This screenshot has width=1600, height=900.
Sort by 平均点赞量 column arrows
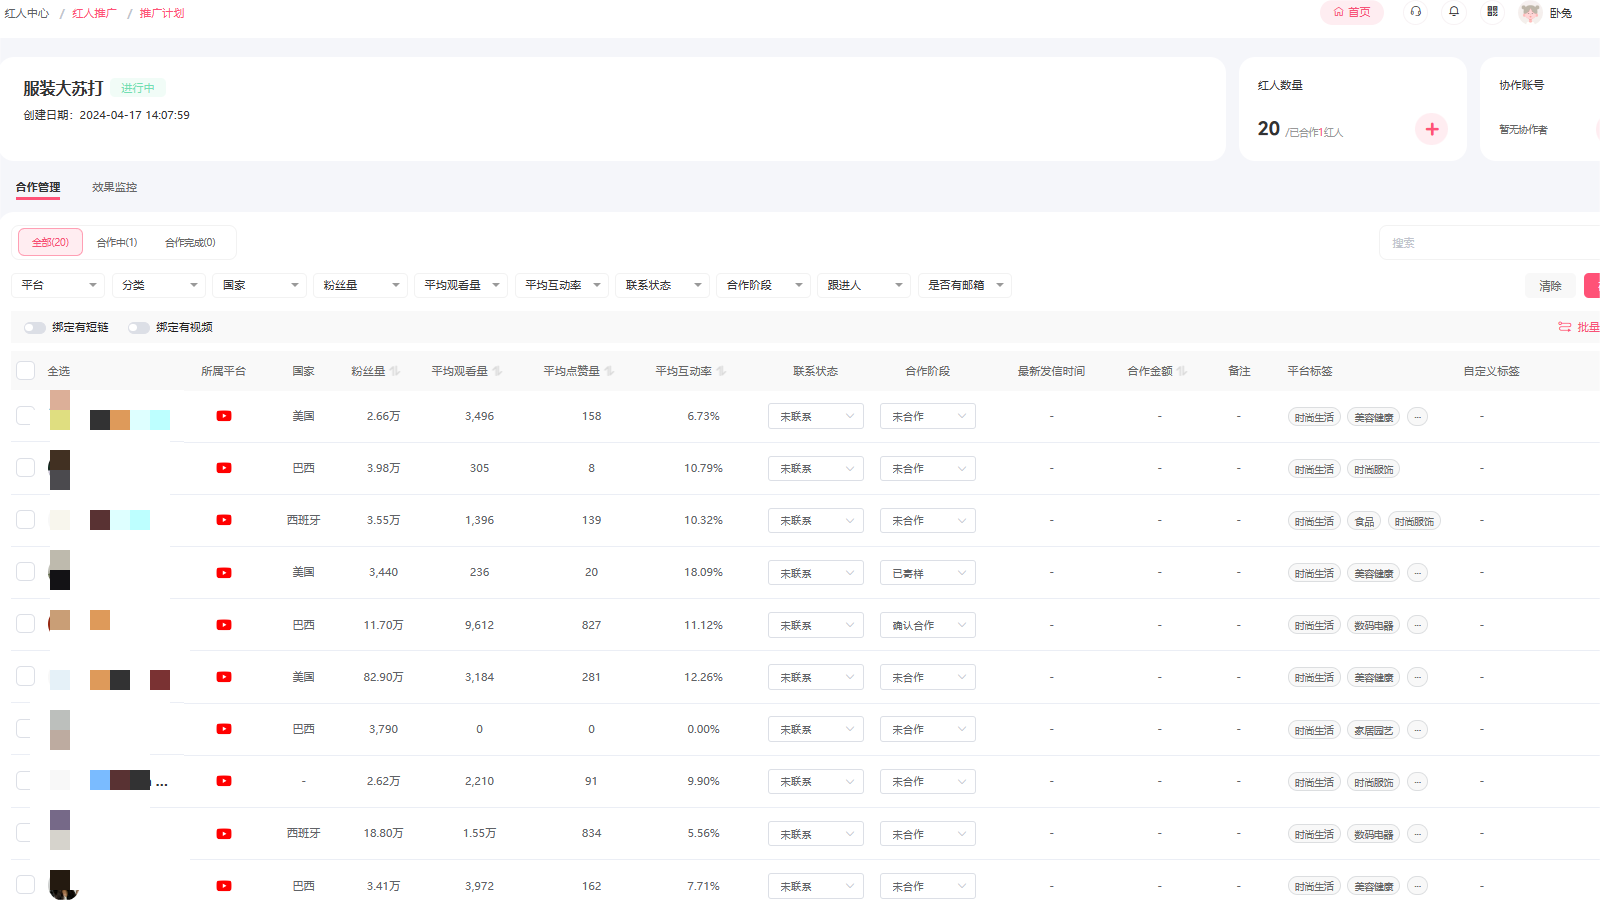pos(609,371)
